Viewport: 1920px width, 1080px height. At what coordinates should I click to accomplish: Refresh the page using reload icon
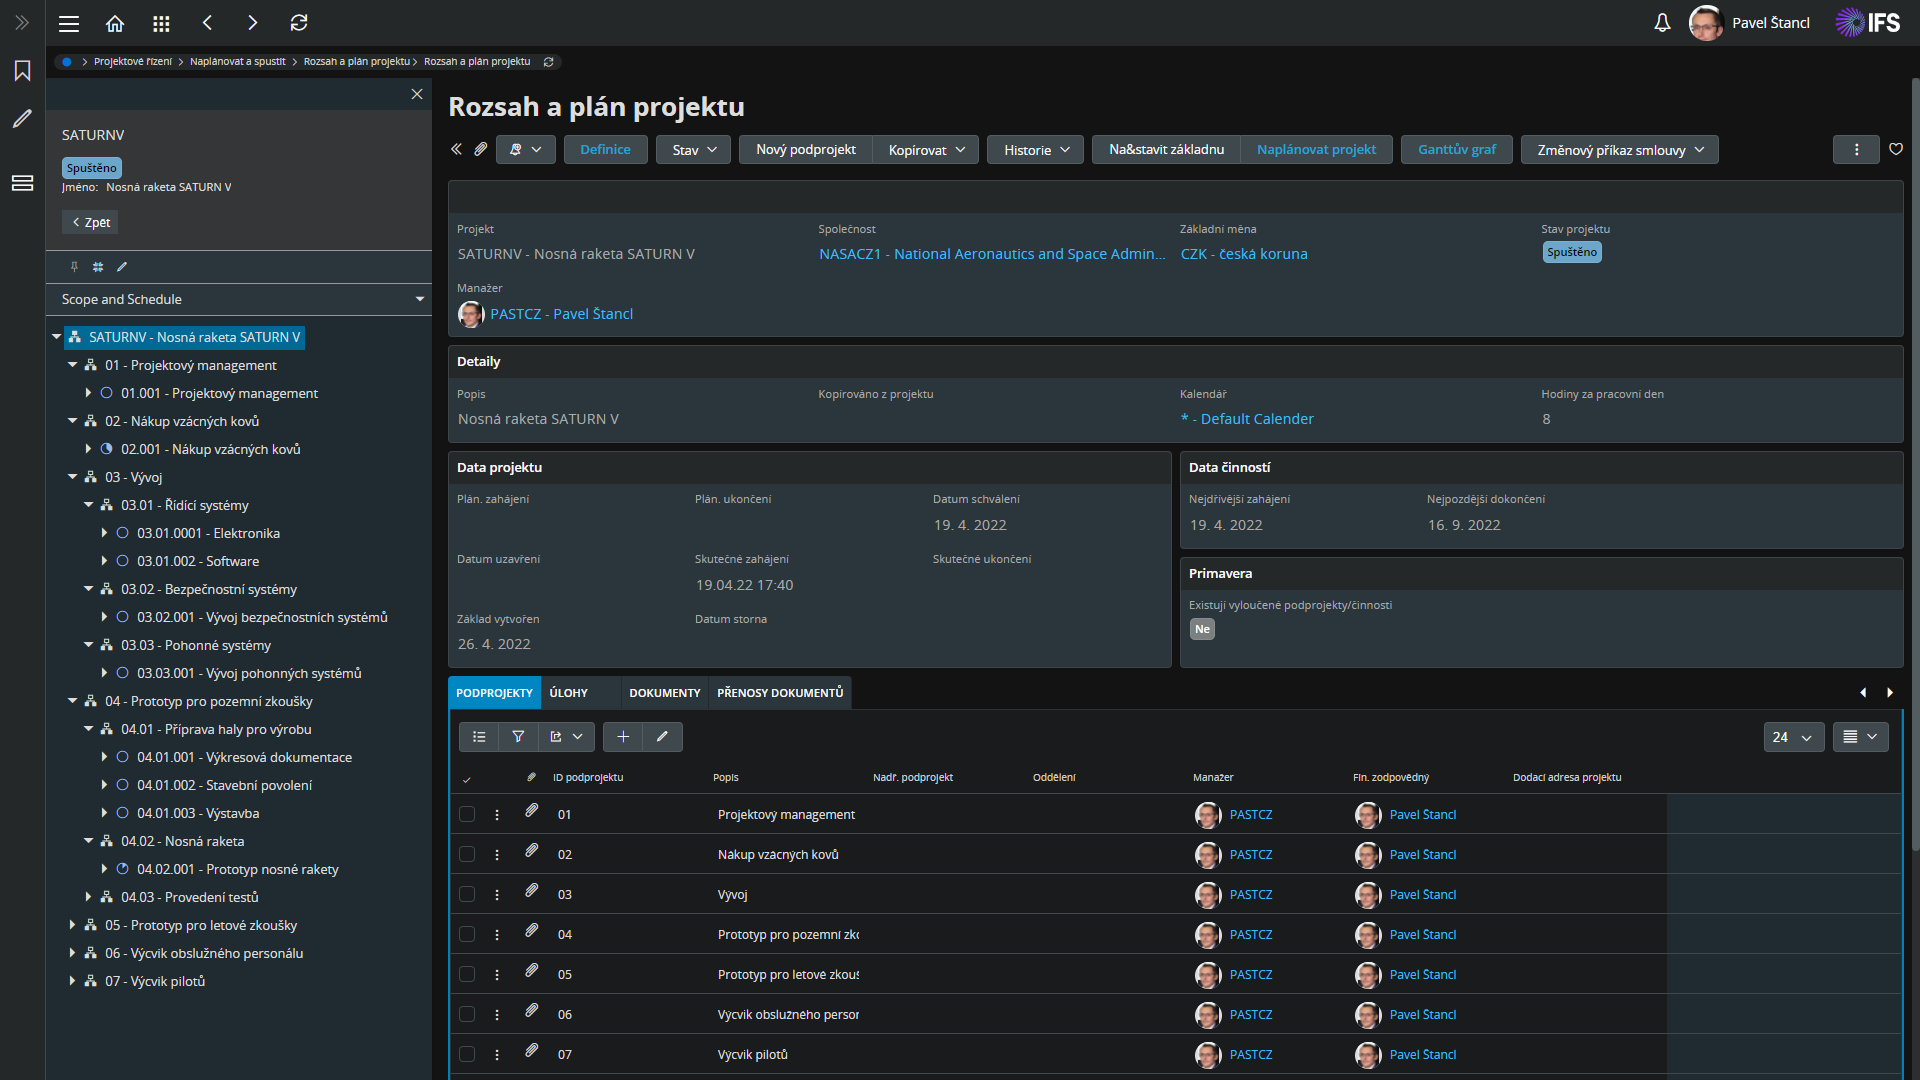(299, 23)
